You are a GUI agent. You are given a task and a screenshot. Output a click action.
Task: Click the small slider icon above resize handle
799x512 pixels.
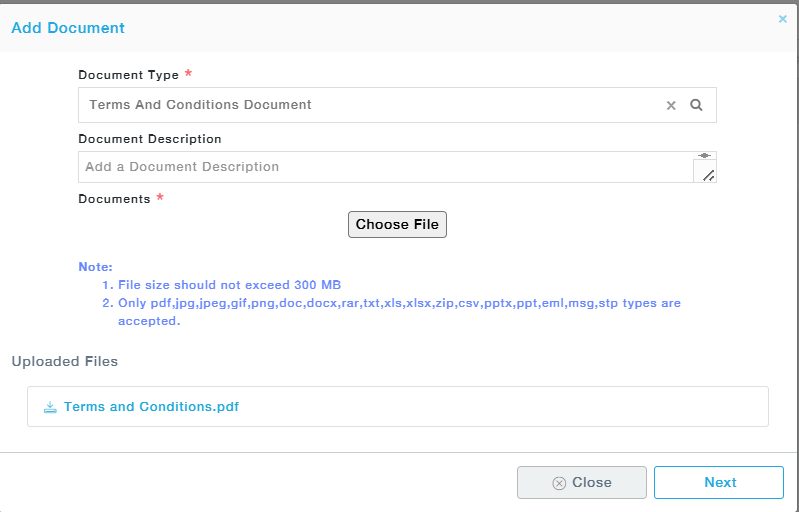tap(705, 156)
